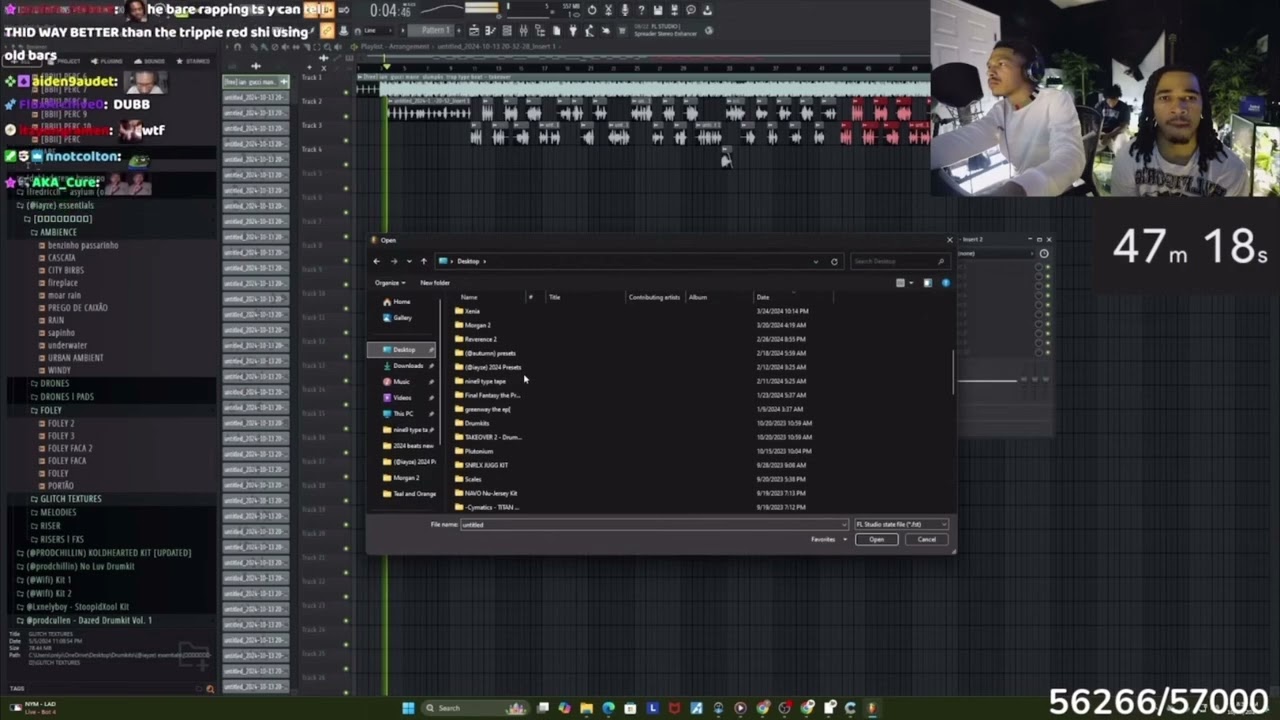This screenshot has width=1280, height=720.
Task: Mute Track 1 in the playlist
Action: pos(346,92)
